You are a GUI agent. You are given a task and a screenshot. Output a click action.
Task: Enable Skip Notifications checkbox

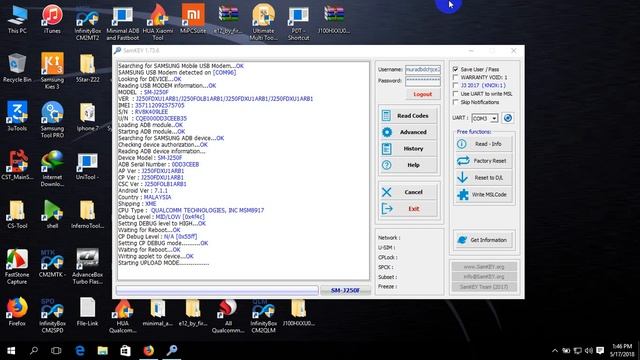[455, 102]
